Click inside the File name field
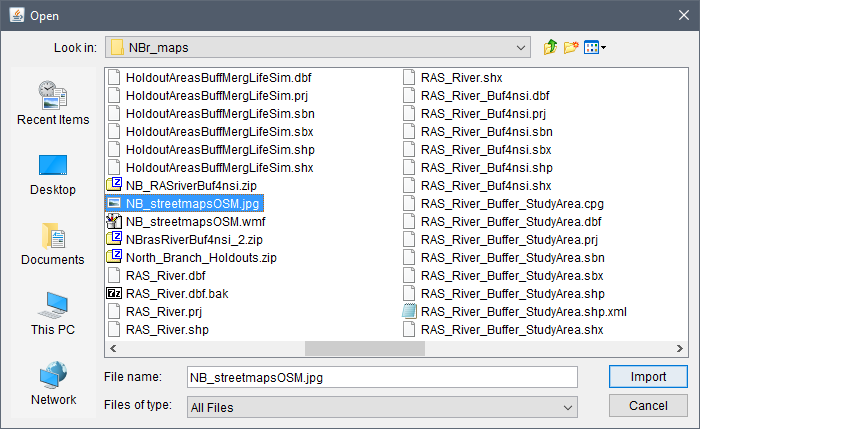 pos(382,377)
